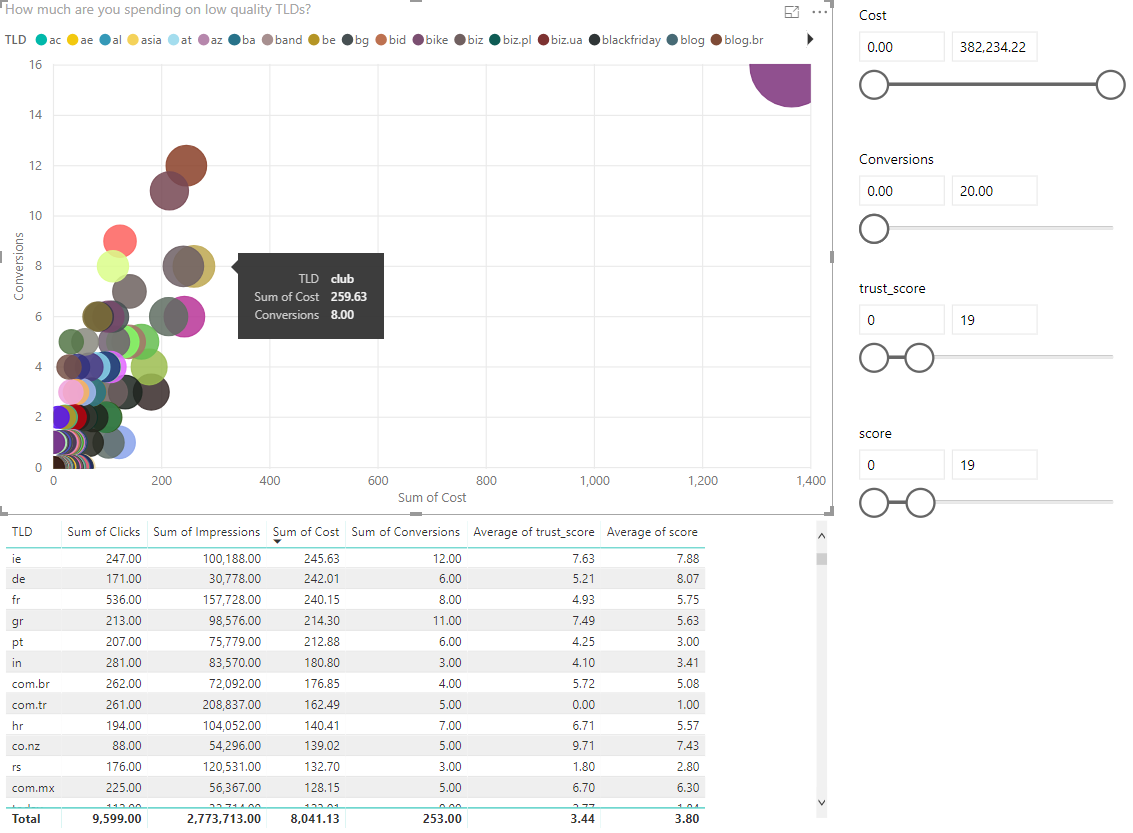Click the red bubble at 9 conversions
The image size is (1133, 833).
click(x=120, y=240)
